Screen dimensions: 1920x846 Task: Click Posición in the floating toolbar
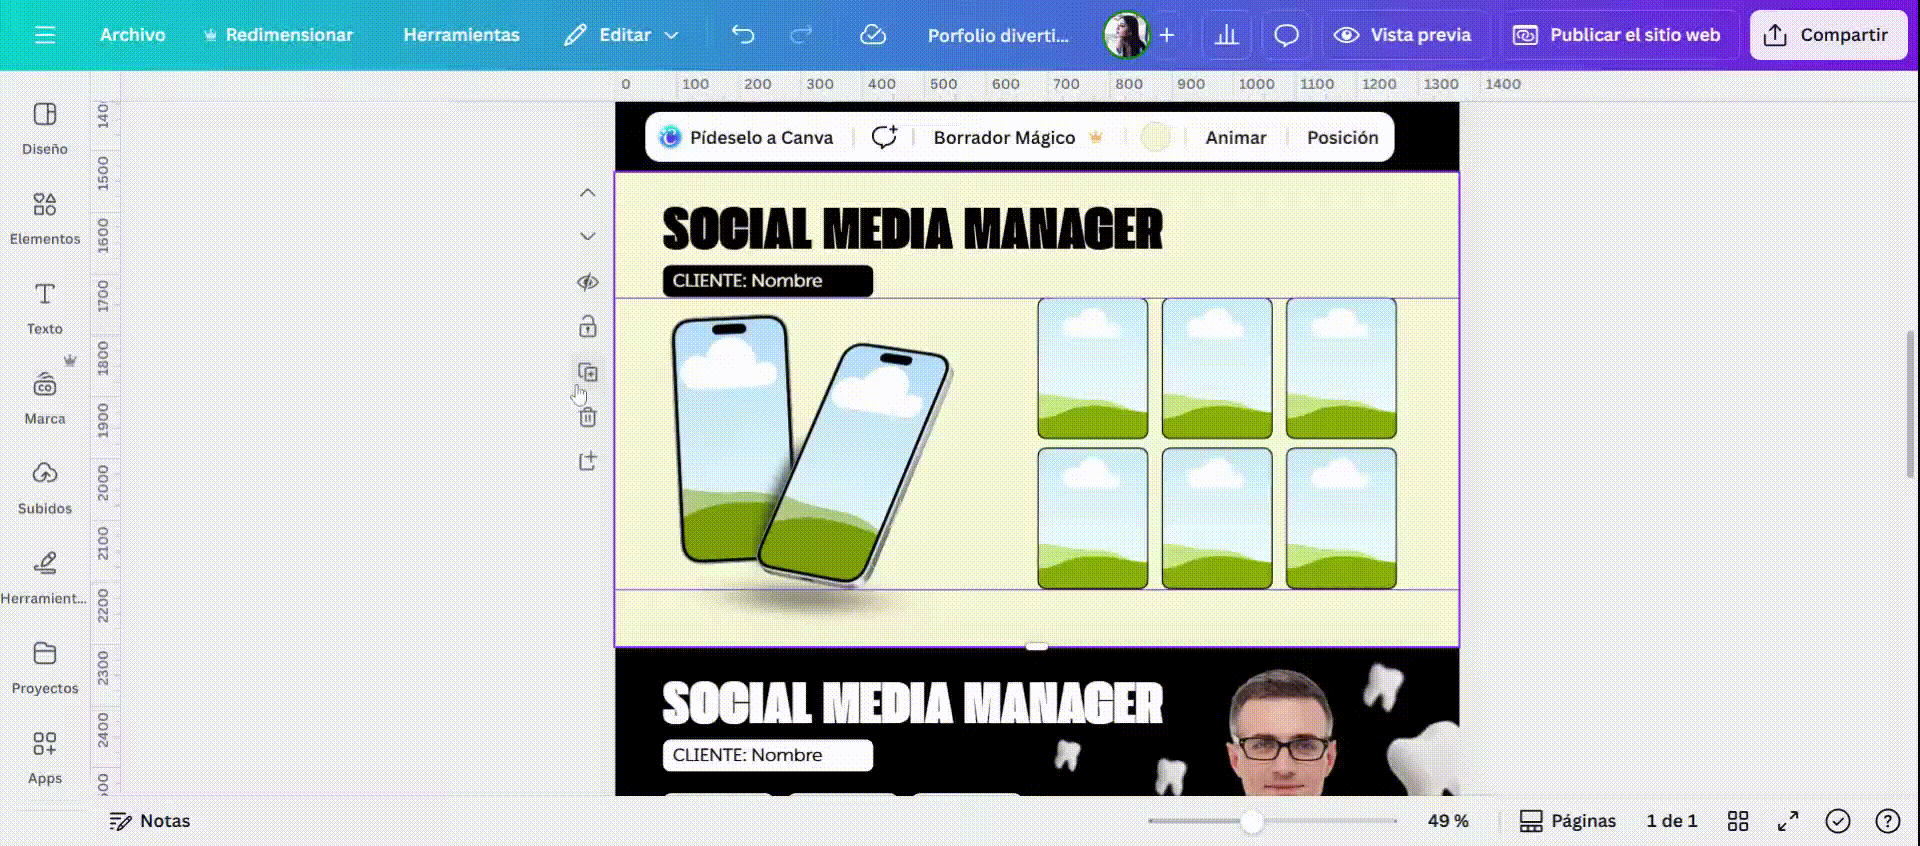click(x=1342, y=137)
